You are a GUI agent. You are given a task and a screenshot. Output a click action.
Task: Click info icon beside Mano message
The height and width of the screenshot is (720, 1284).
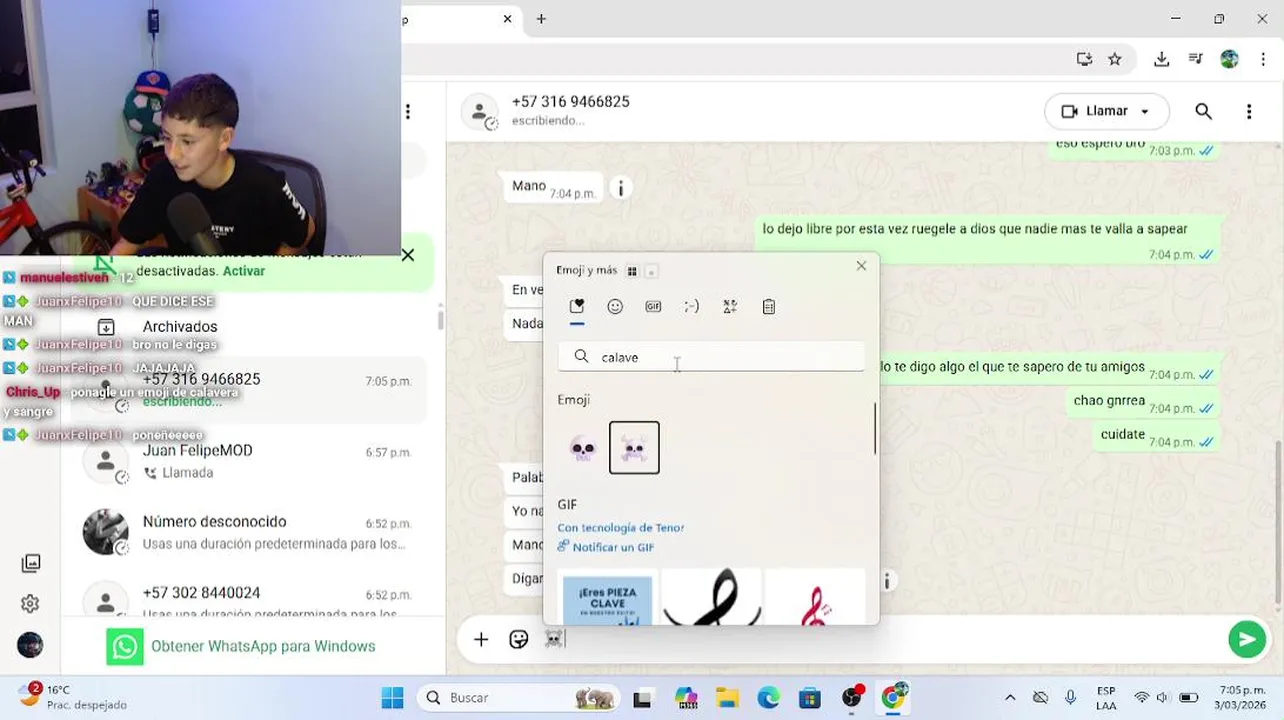click(621, 188)
